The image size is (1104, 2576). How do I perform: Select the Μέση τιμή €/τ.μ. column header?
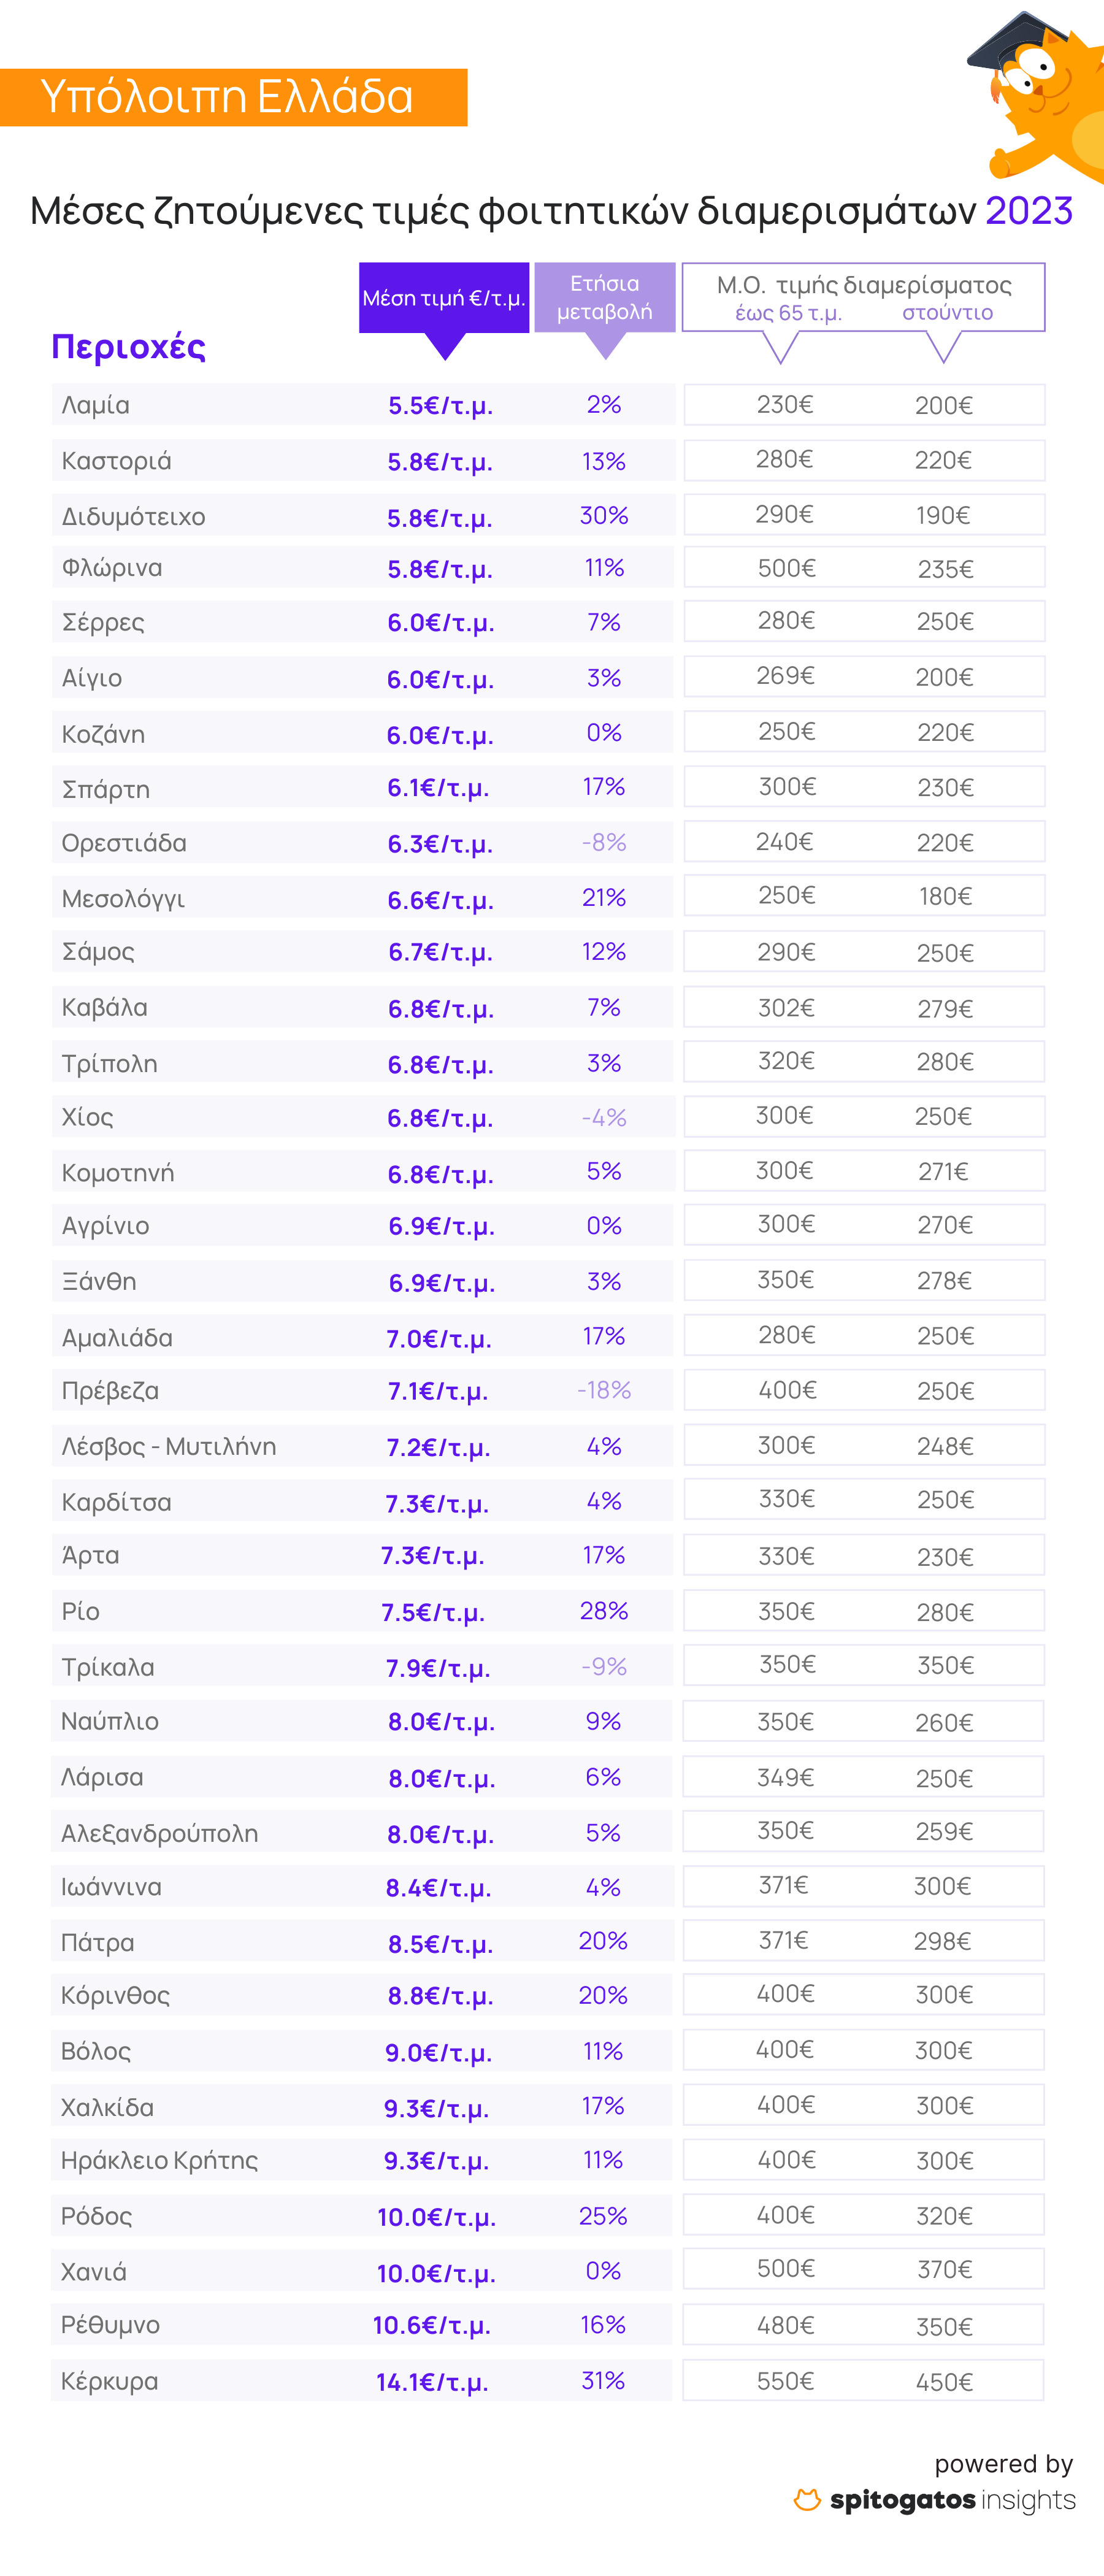point(443,298)
